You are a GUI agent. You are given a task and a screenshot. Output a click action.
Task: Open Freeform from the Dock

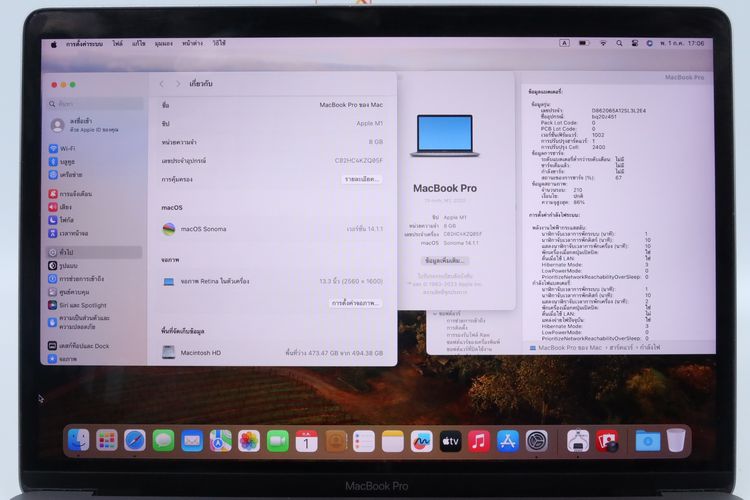click(x=421, y=441)
